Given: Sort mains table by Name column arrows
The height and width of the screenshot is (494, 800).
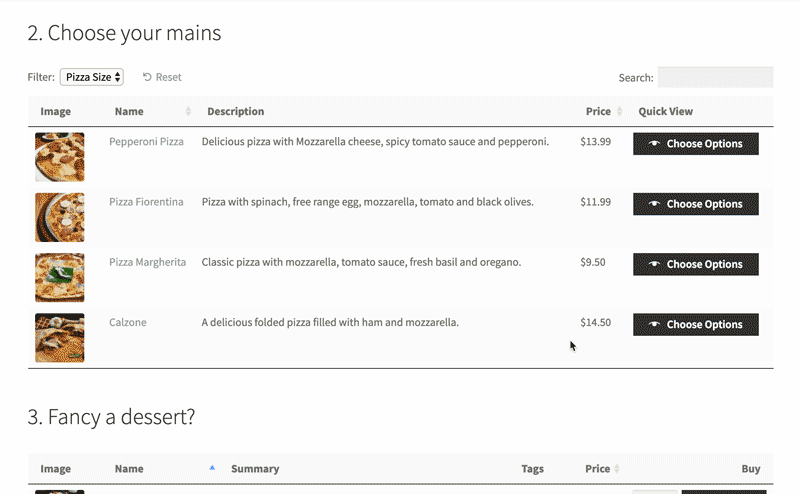Looking at the screenshot, I should click(x=188, y=111).
